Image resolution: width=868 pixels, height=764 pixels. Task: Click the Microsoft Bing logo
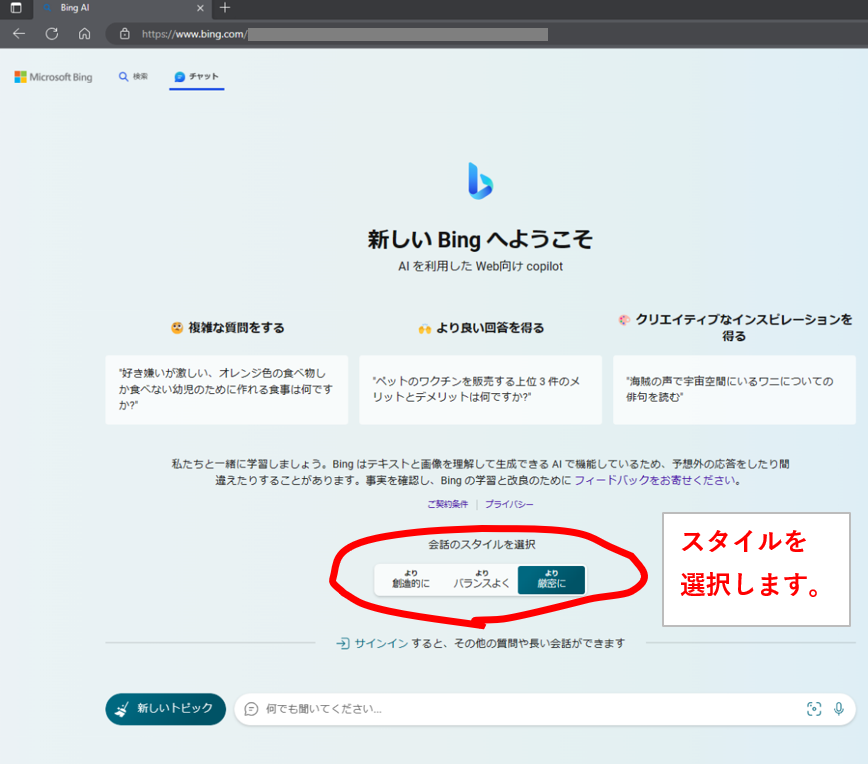(54, 77)
